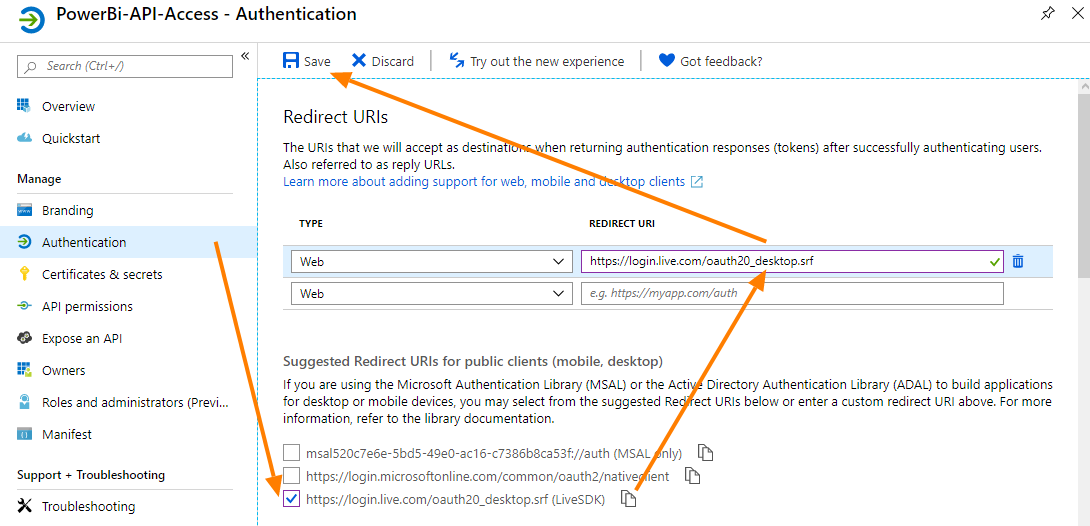Click the Redirect URIs heading

[336, 117]
